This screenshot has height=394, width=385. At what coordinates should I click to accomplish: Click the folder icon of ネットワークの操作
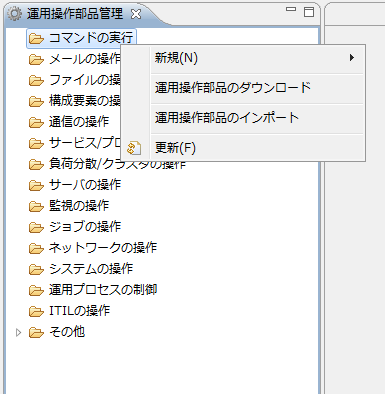coord(36,249)
